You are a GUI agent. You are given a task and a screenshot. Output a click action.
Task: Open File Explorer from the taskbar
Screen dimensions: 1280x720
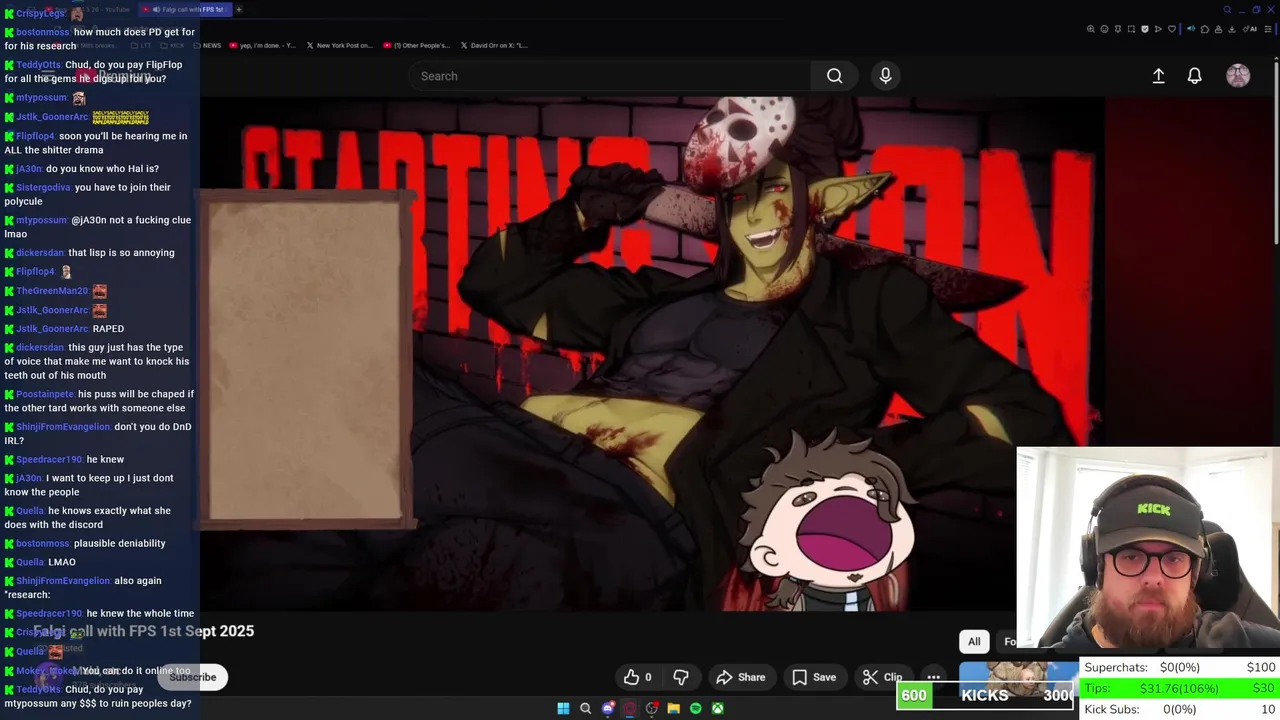point(674,708)
